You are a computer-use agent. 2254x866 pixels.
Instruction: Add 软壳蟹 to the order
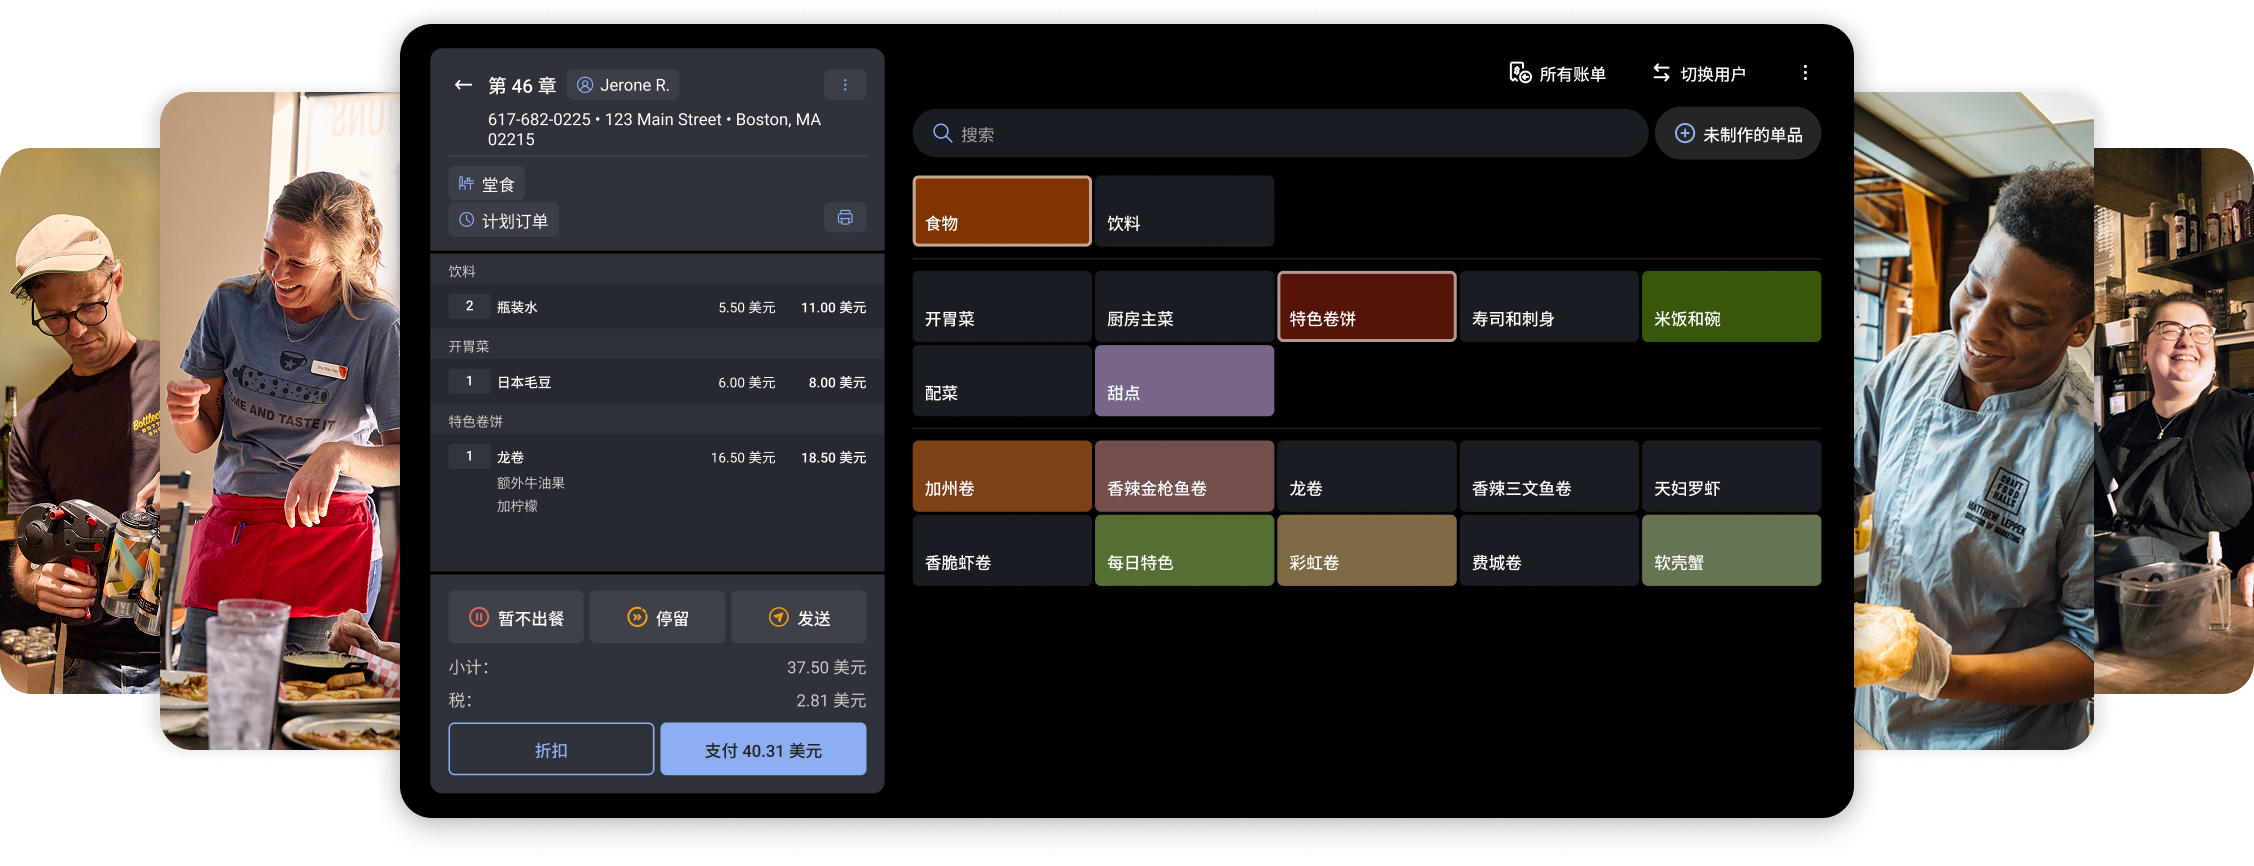(1731, 550)
